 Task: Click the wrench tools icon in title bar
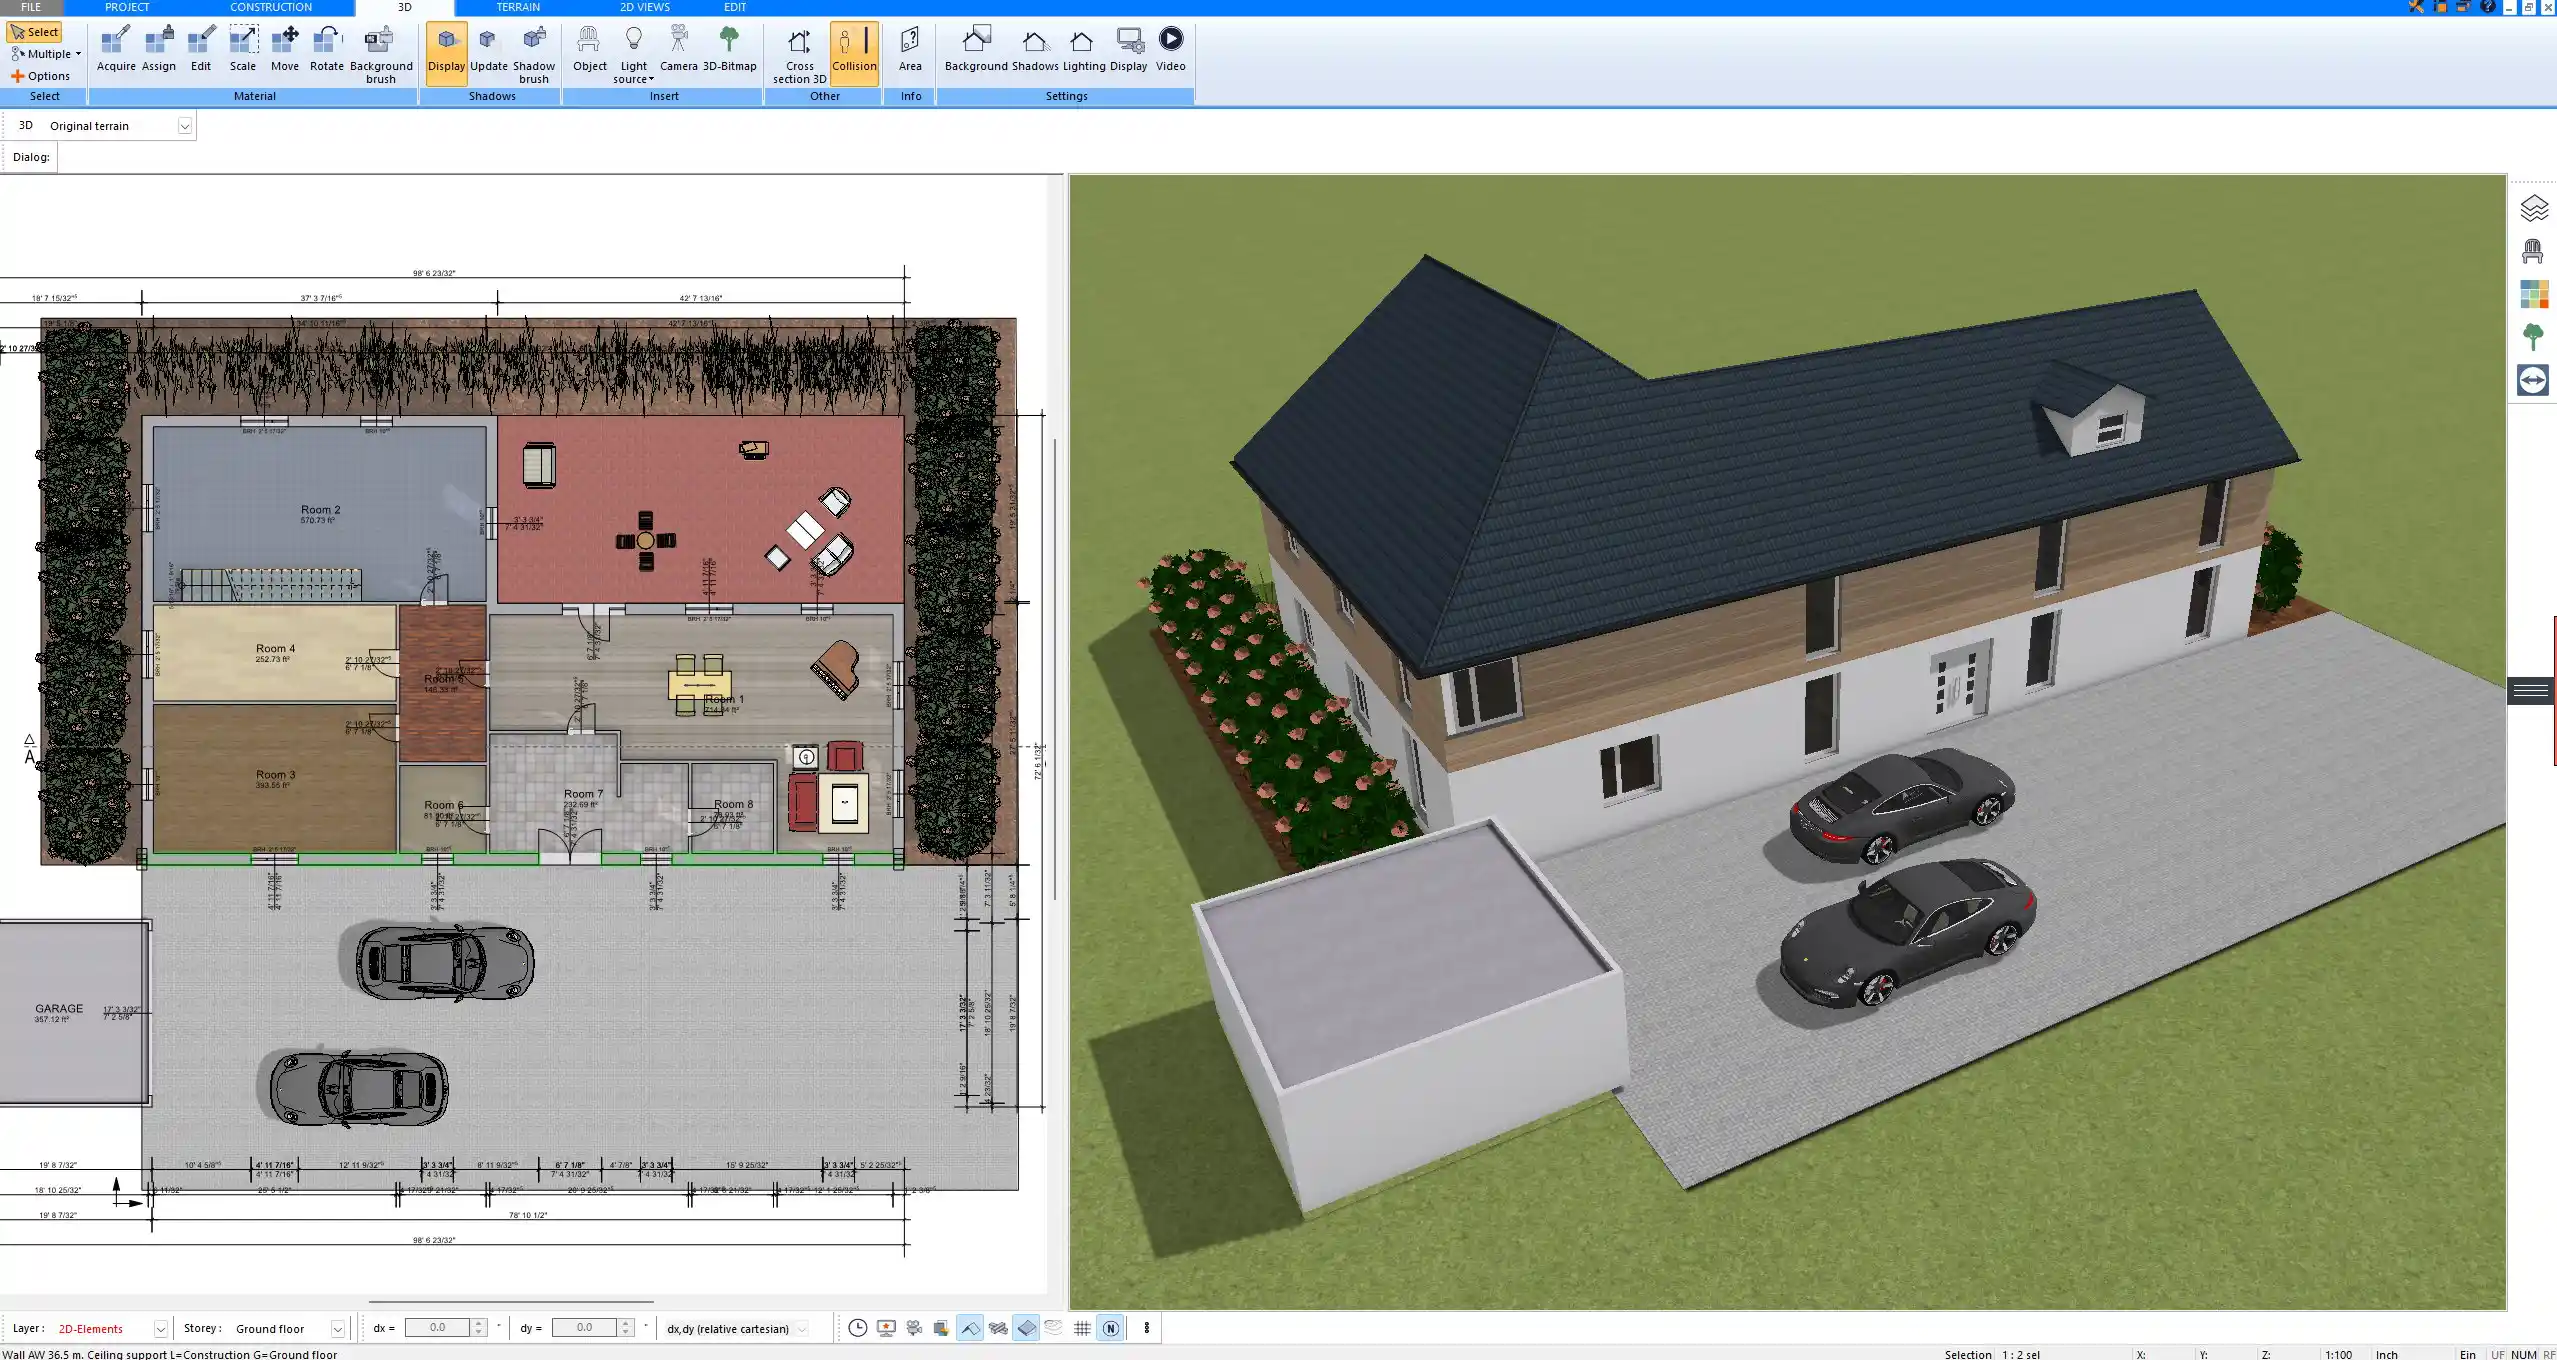coord(2415,7)
